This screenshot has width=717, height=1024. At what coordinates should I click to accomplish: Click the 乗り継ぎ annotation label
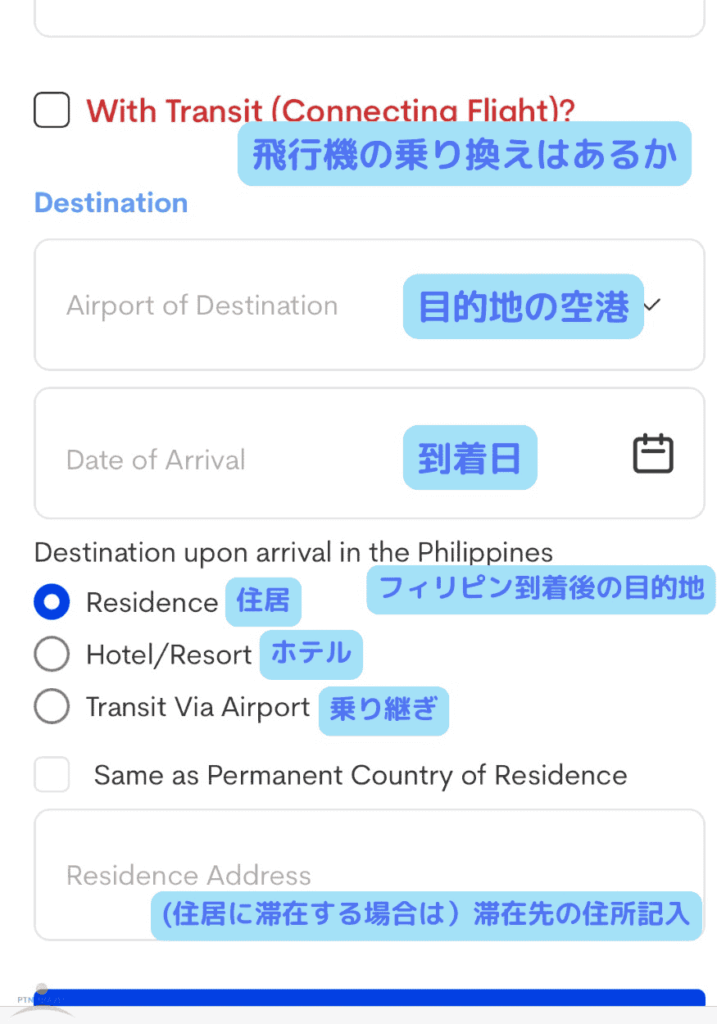point(384,709)
